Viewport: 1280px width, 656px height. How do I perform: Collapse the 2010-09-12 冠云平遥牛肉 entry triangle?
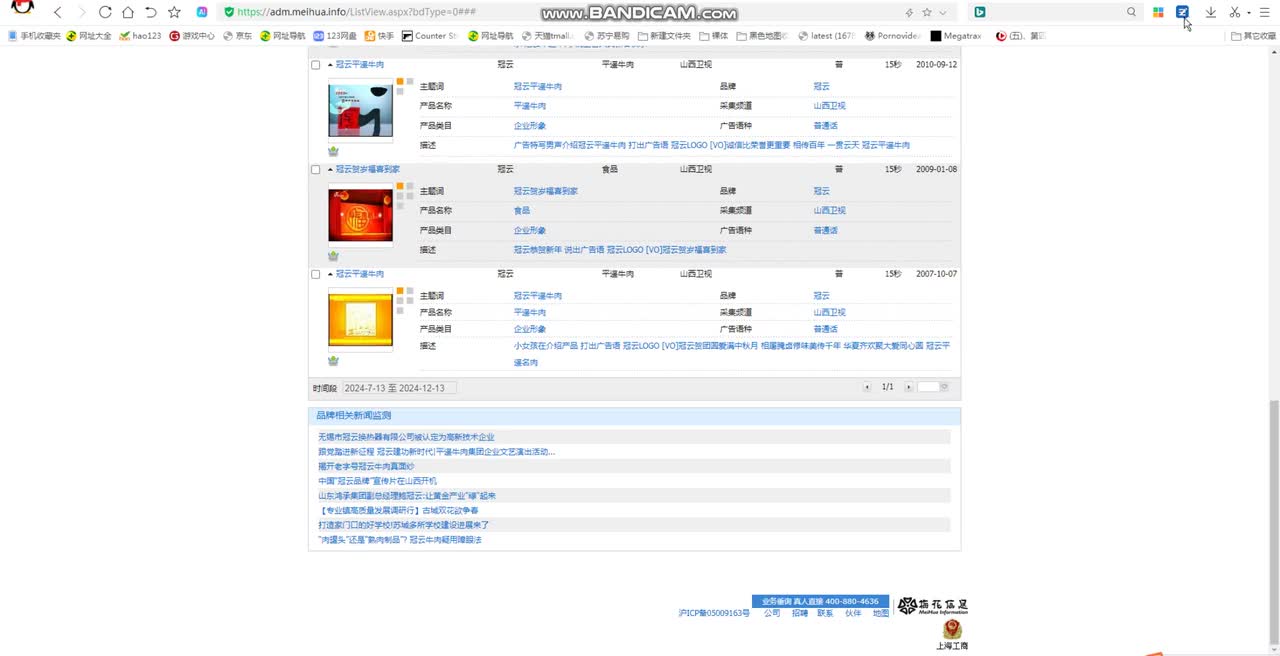(330, 65)
